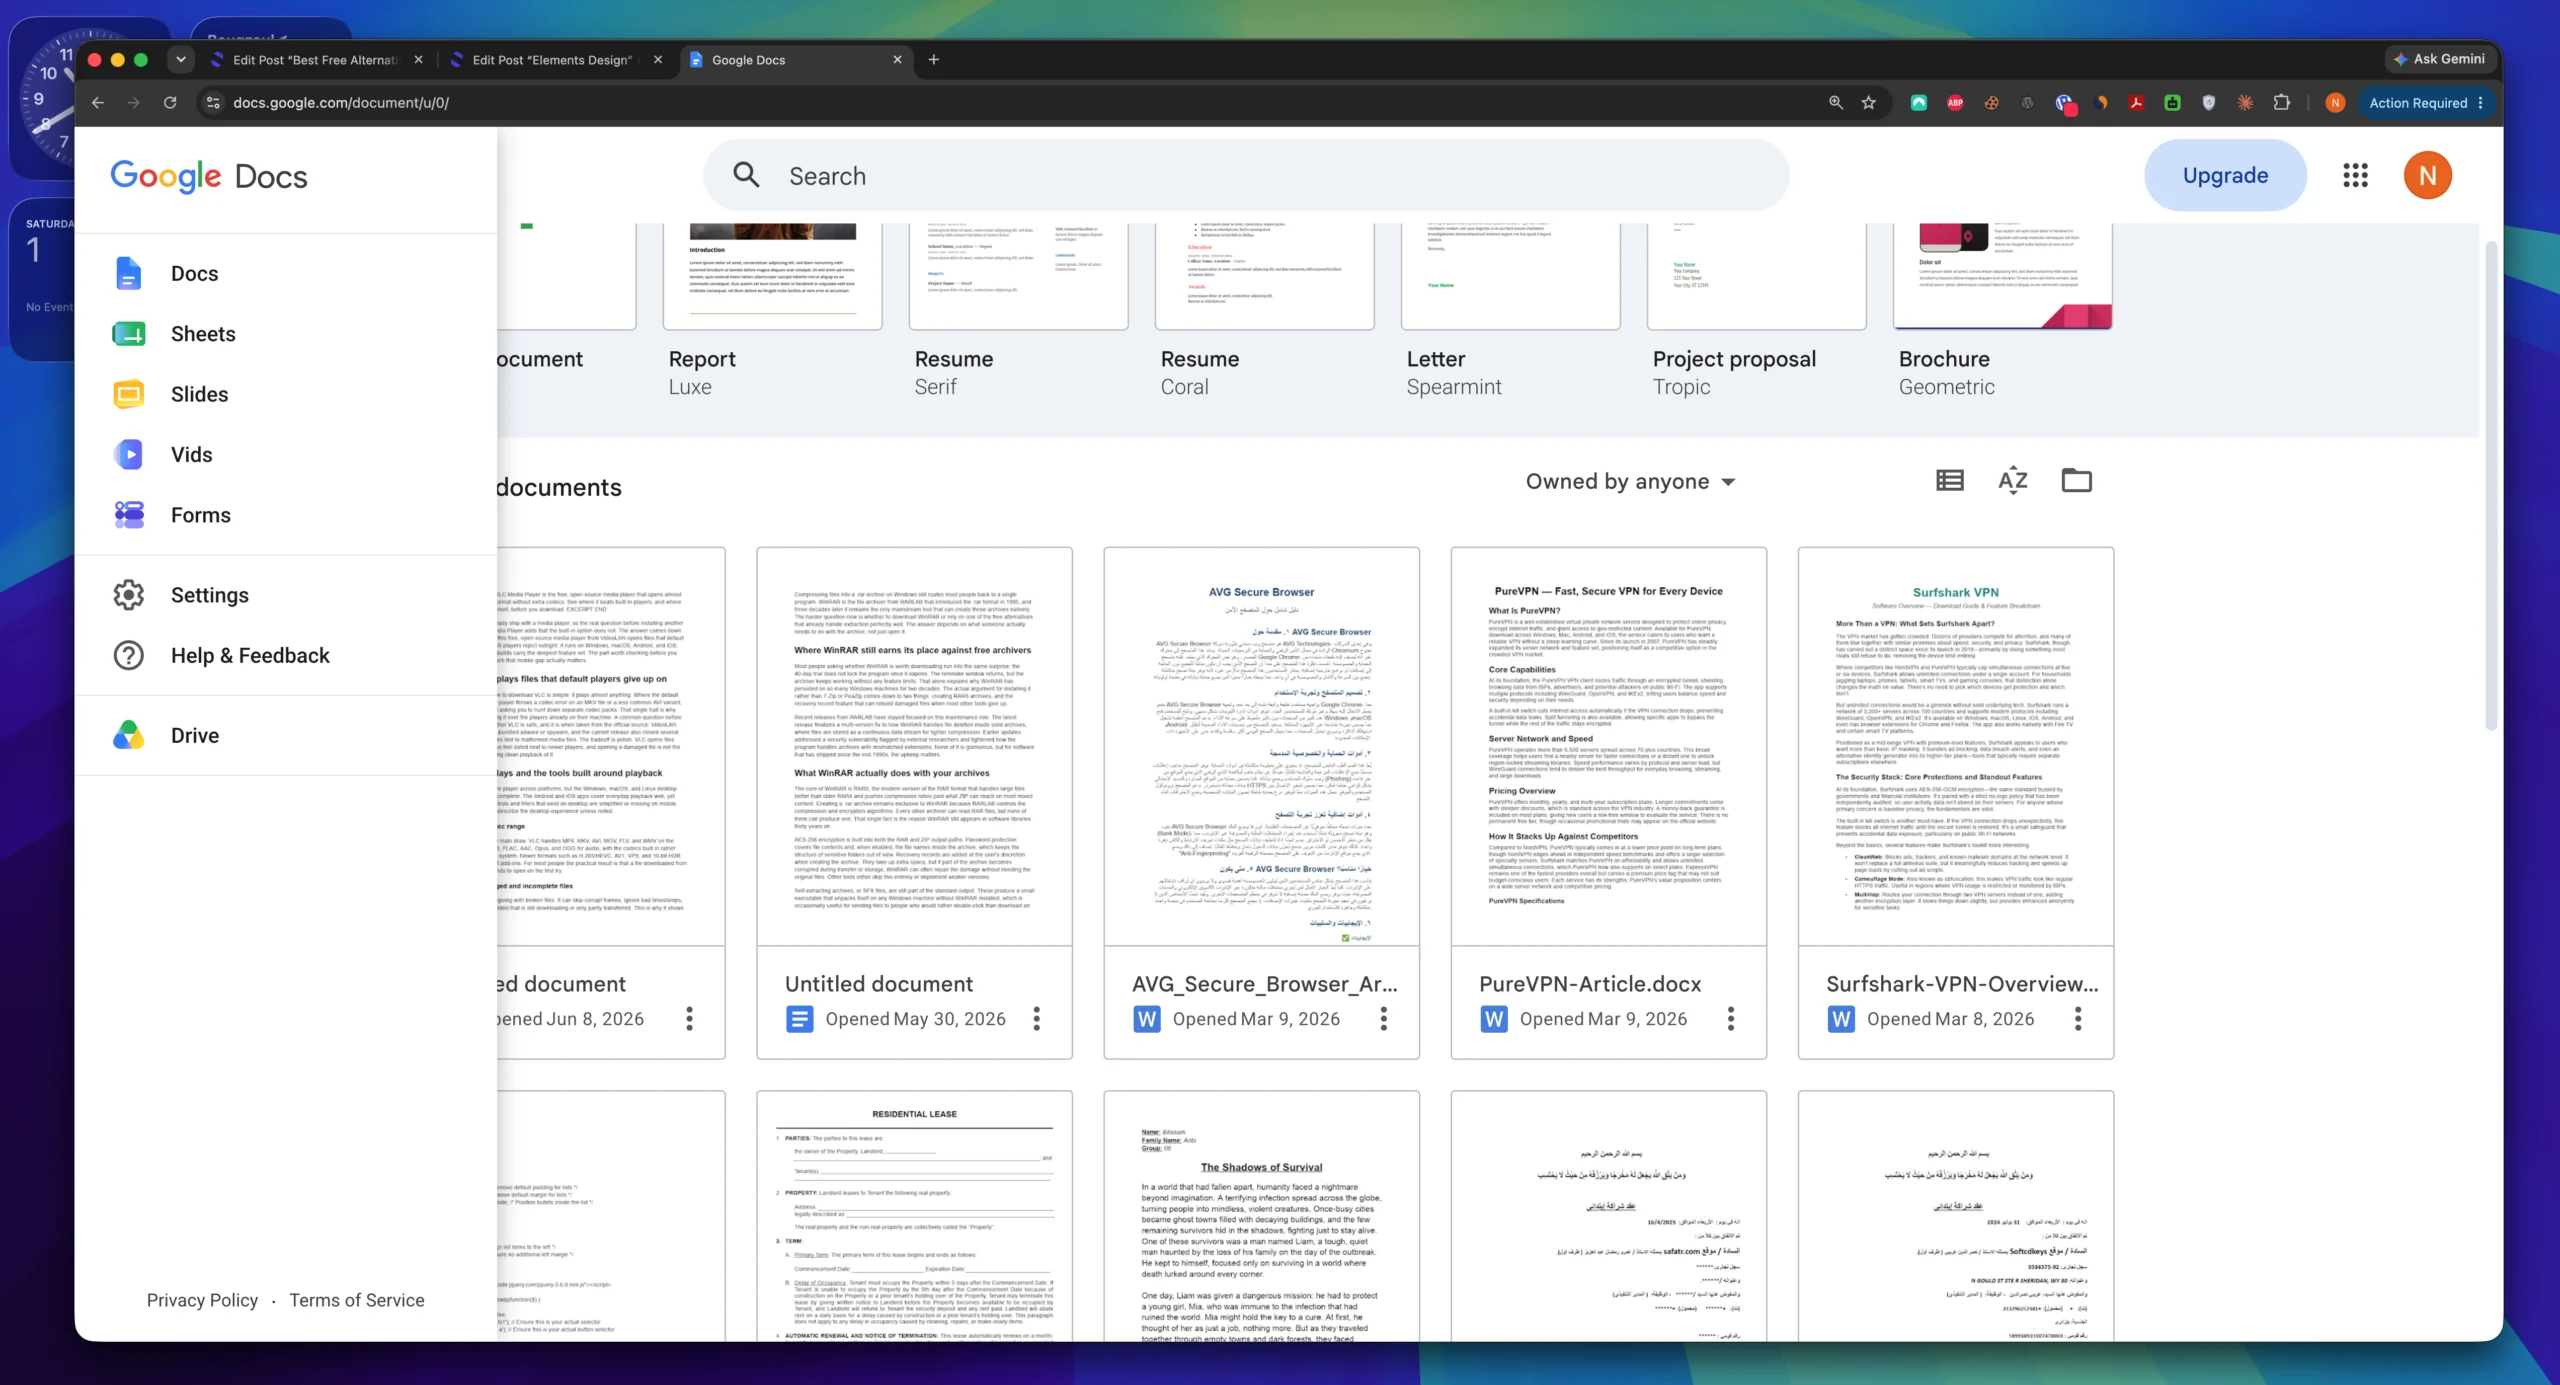Click the Upgrade button
2560x1385 pixels.
[2225, 175]
